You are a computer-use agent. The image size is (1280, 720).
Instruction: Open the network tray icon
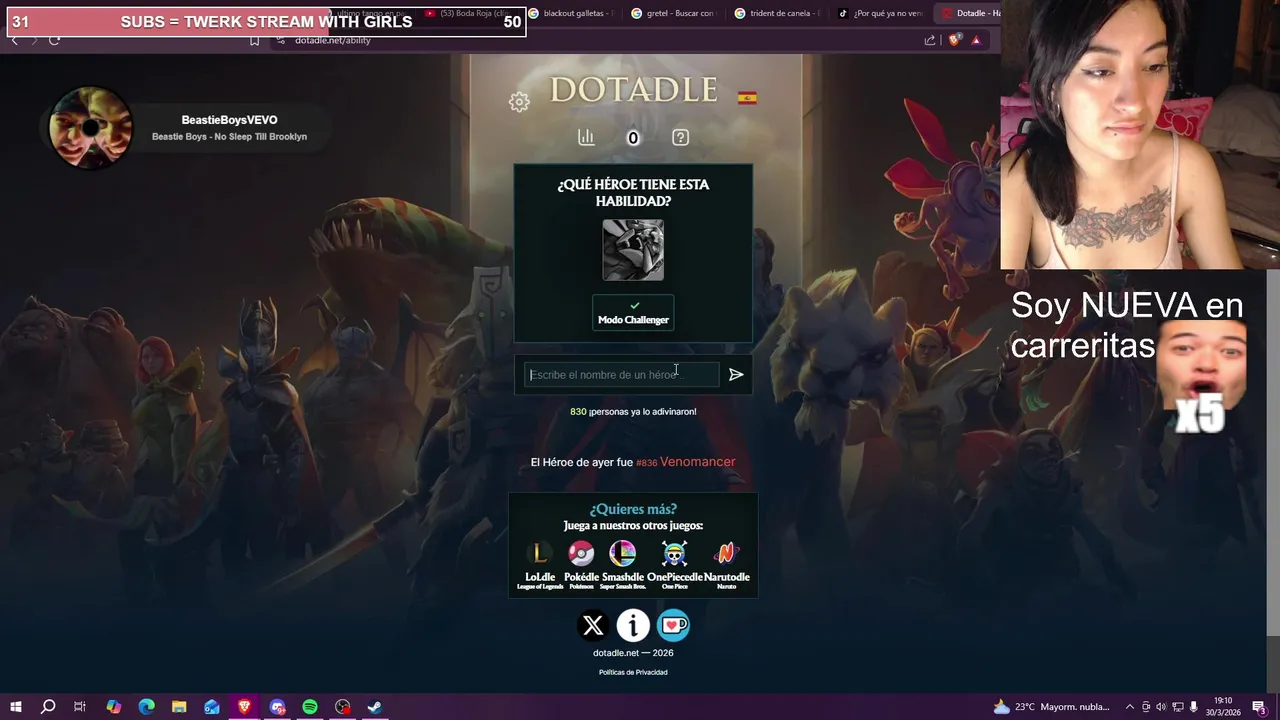1177,707
